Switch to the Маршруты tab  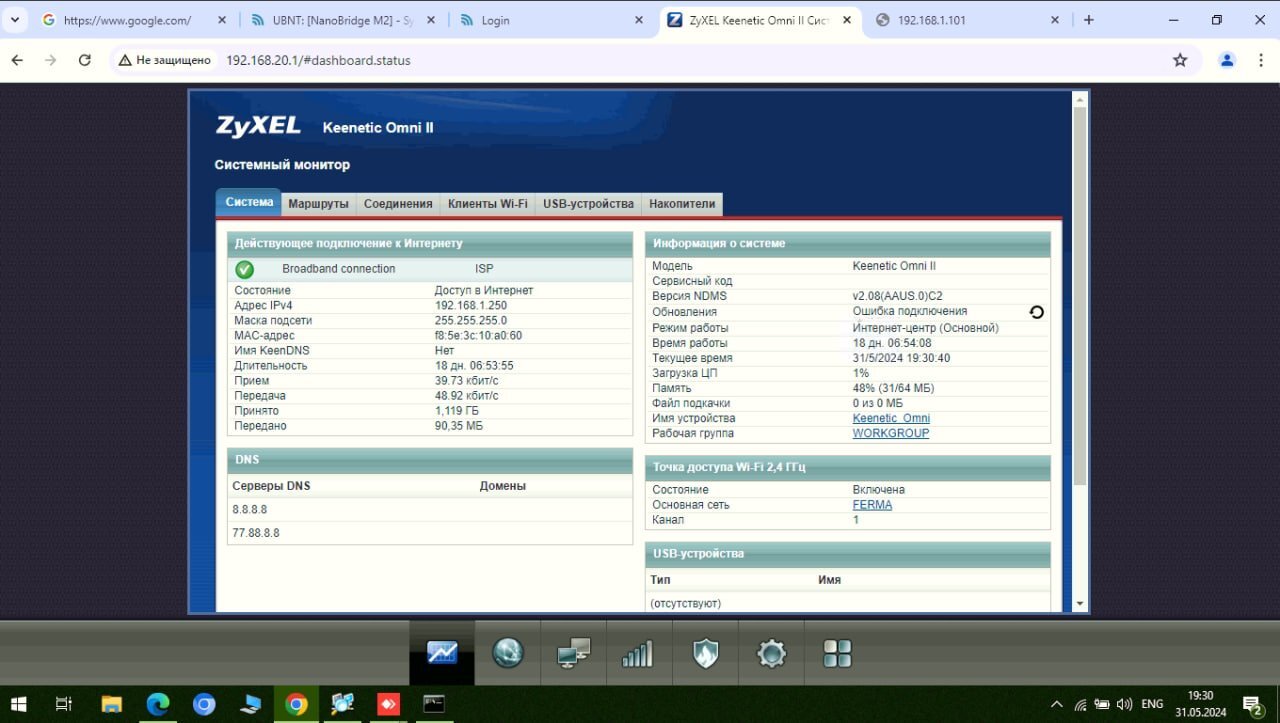318,204
